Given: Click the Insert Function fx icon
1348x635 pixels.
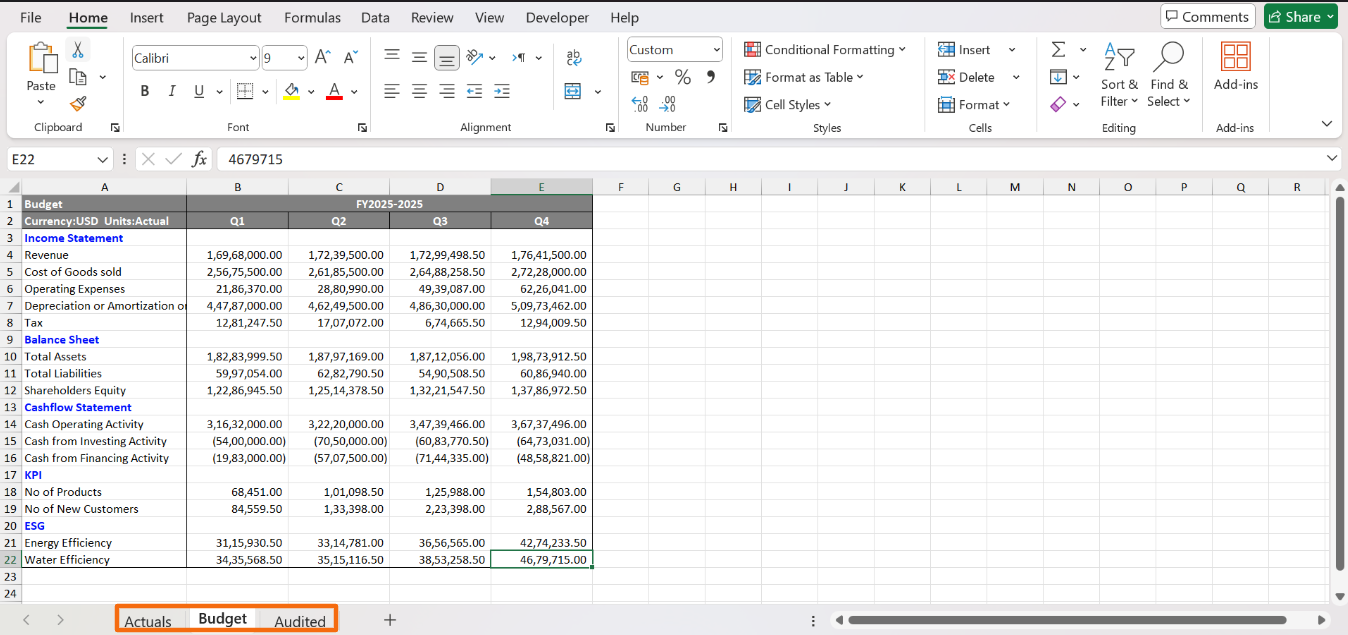Looking at the screenshot, I should [200, 159].
